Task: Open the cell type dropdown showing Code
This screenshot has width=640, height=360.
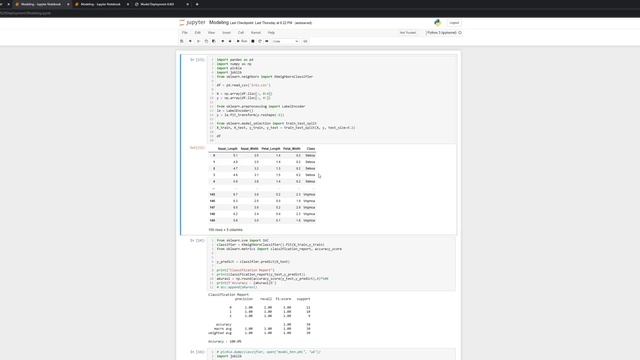Action: tap(286, 41)
